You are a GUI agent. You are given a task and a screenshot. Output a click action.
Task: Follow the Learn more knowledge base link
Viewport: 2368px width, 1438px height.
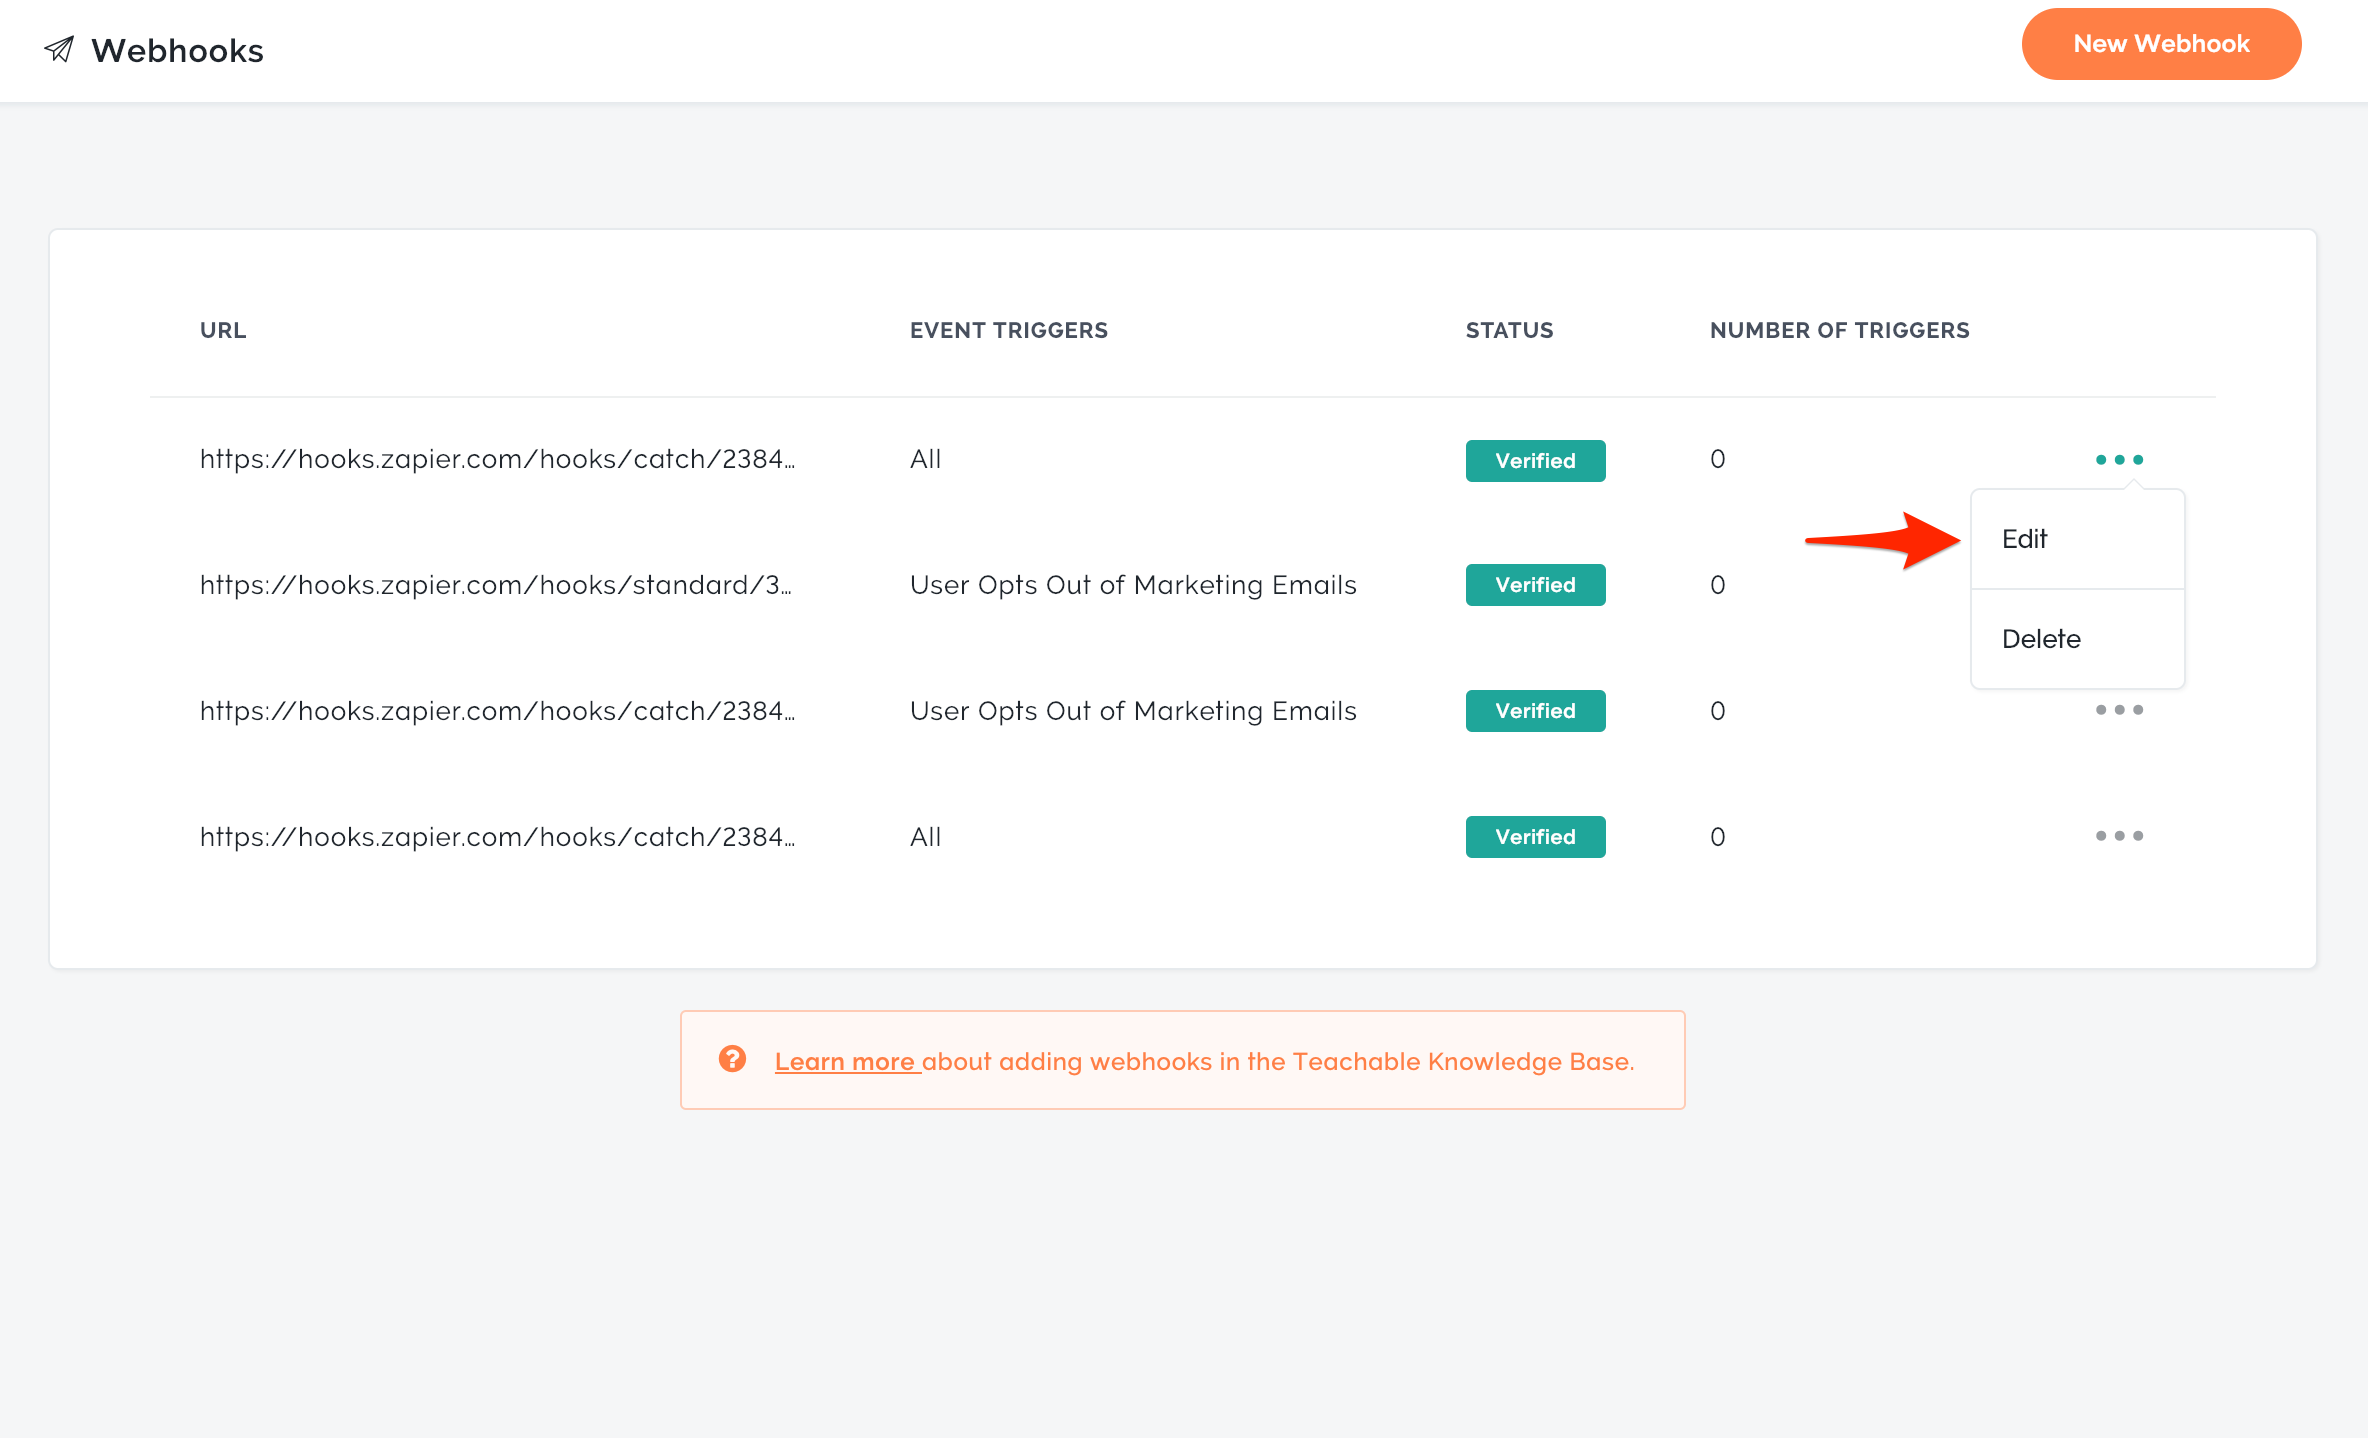pos(845,1062)
